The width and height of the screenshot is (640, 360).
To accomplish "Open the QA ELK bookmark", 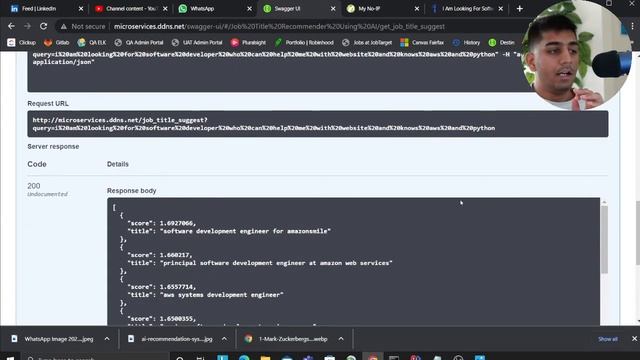I will point(92,42).
